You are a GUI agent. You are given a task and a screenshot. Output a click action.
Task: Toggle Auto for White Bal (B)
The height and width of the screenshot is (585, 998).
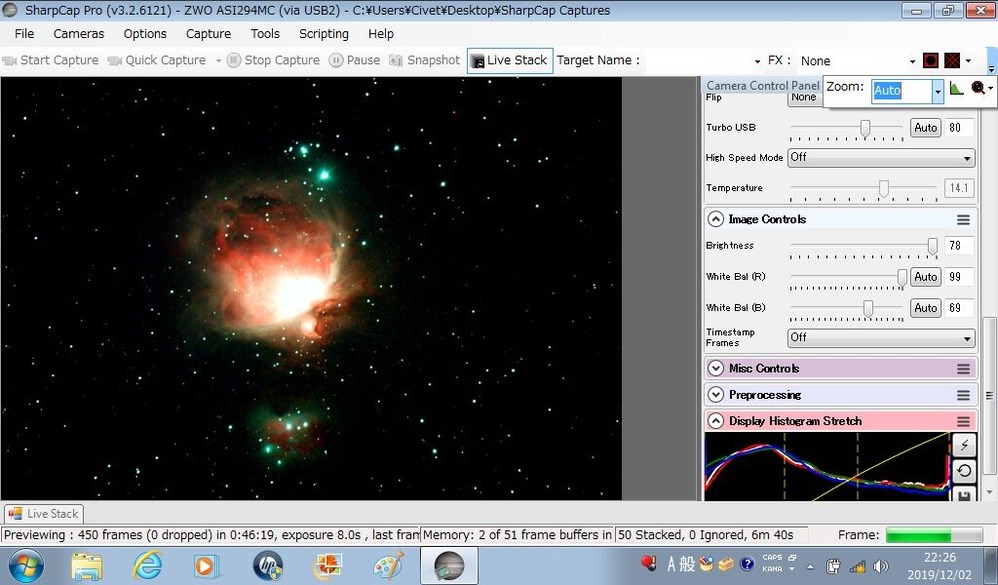[925, 308]
